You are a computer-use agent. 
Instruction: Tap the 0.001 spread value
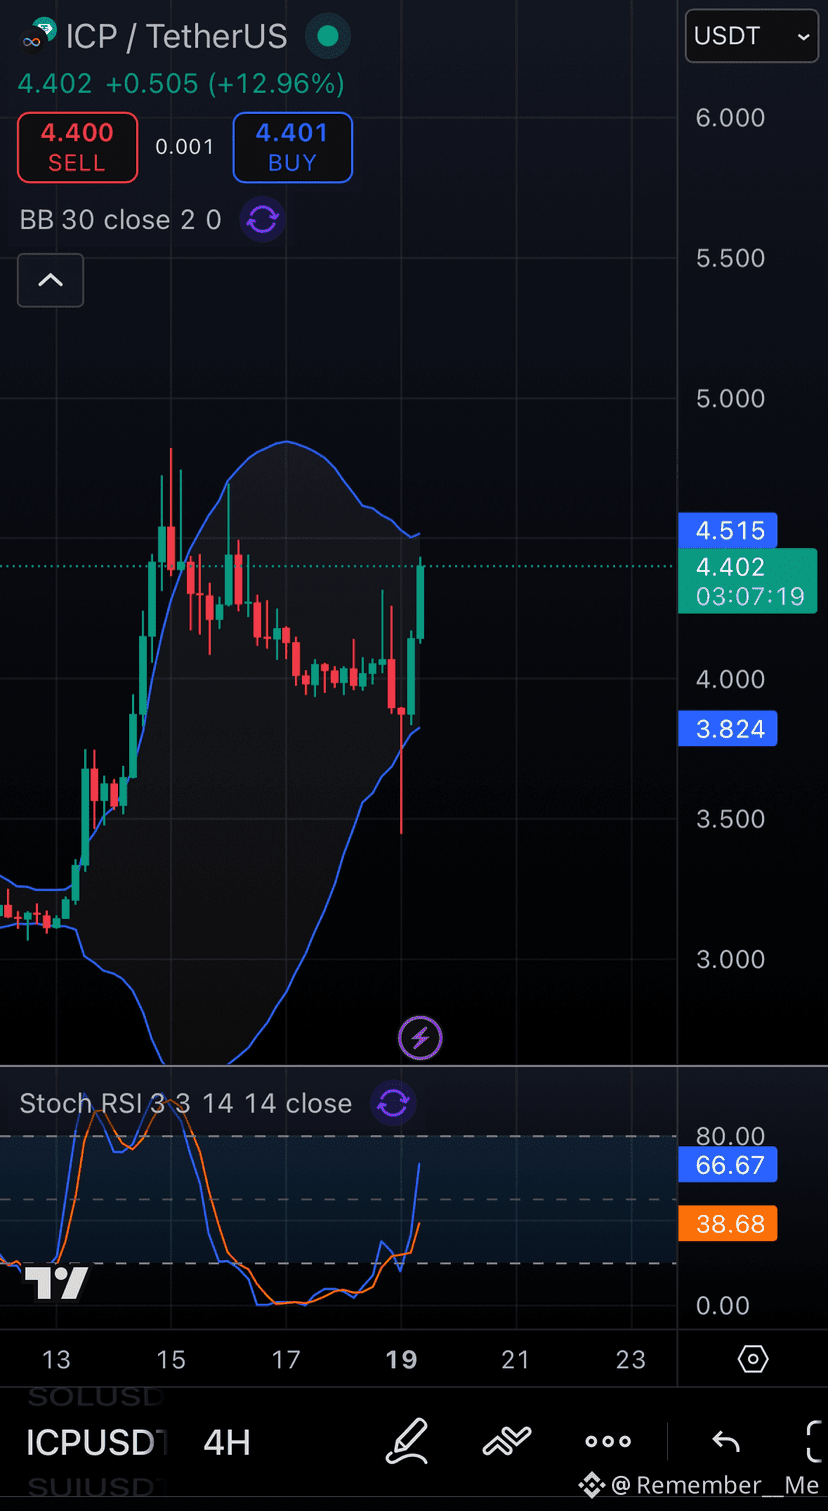tap(185, 147)
